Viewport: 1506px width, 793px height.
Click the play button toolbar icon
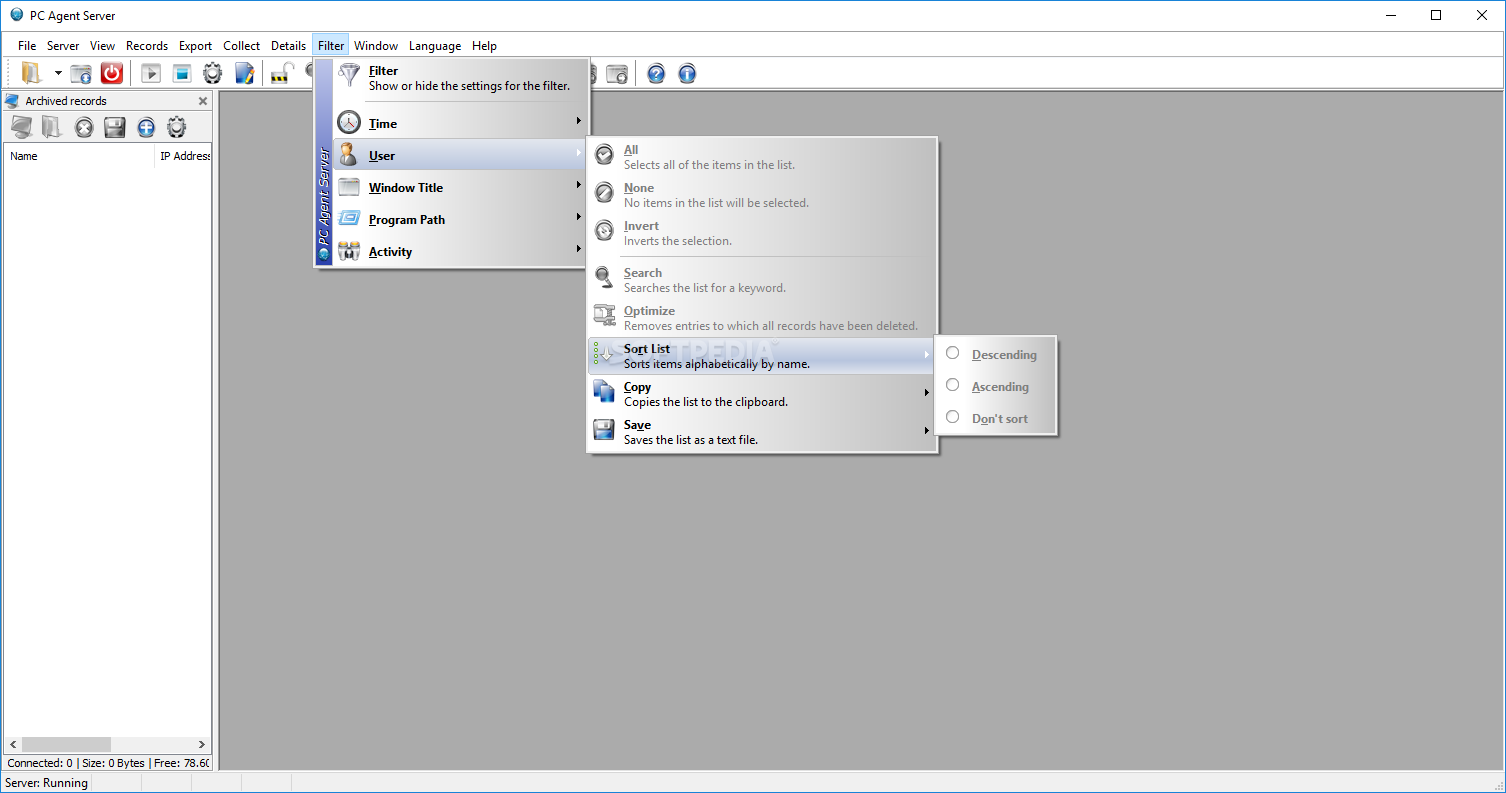point(151,73)
